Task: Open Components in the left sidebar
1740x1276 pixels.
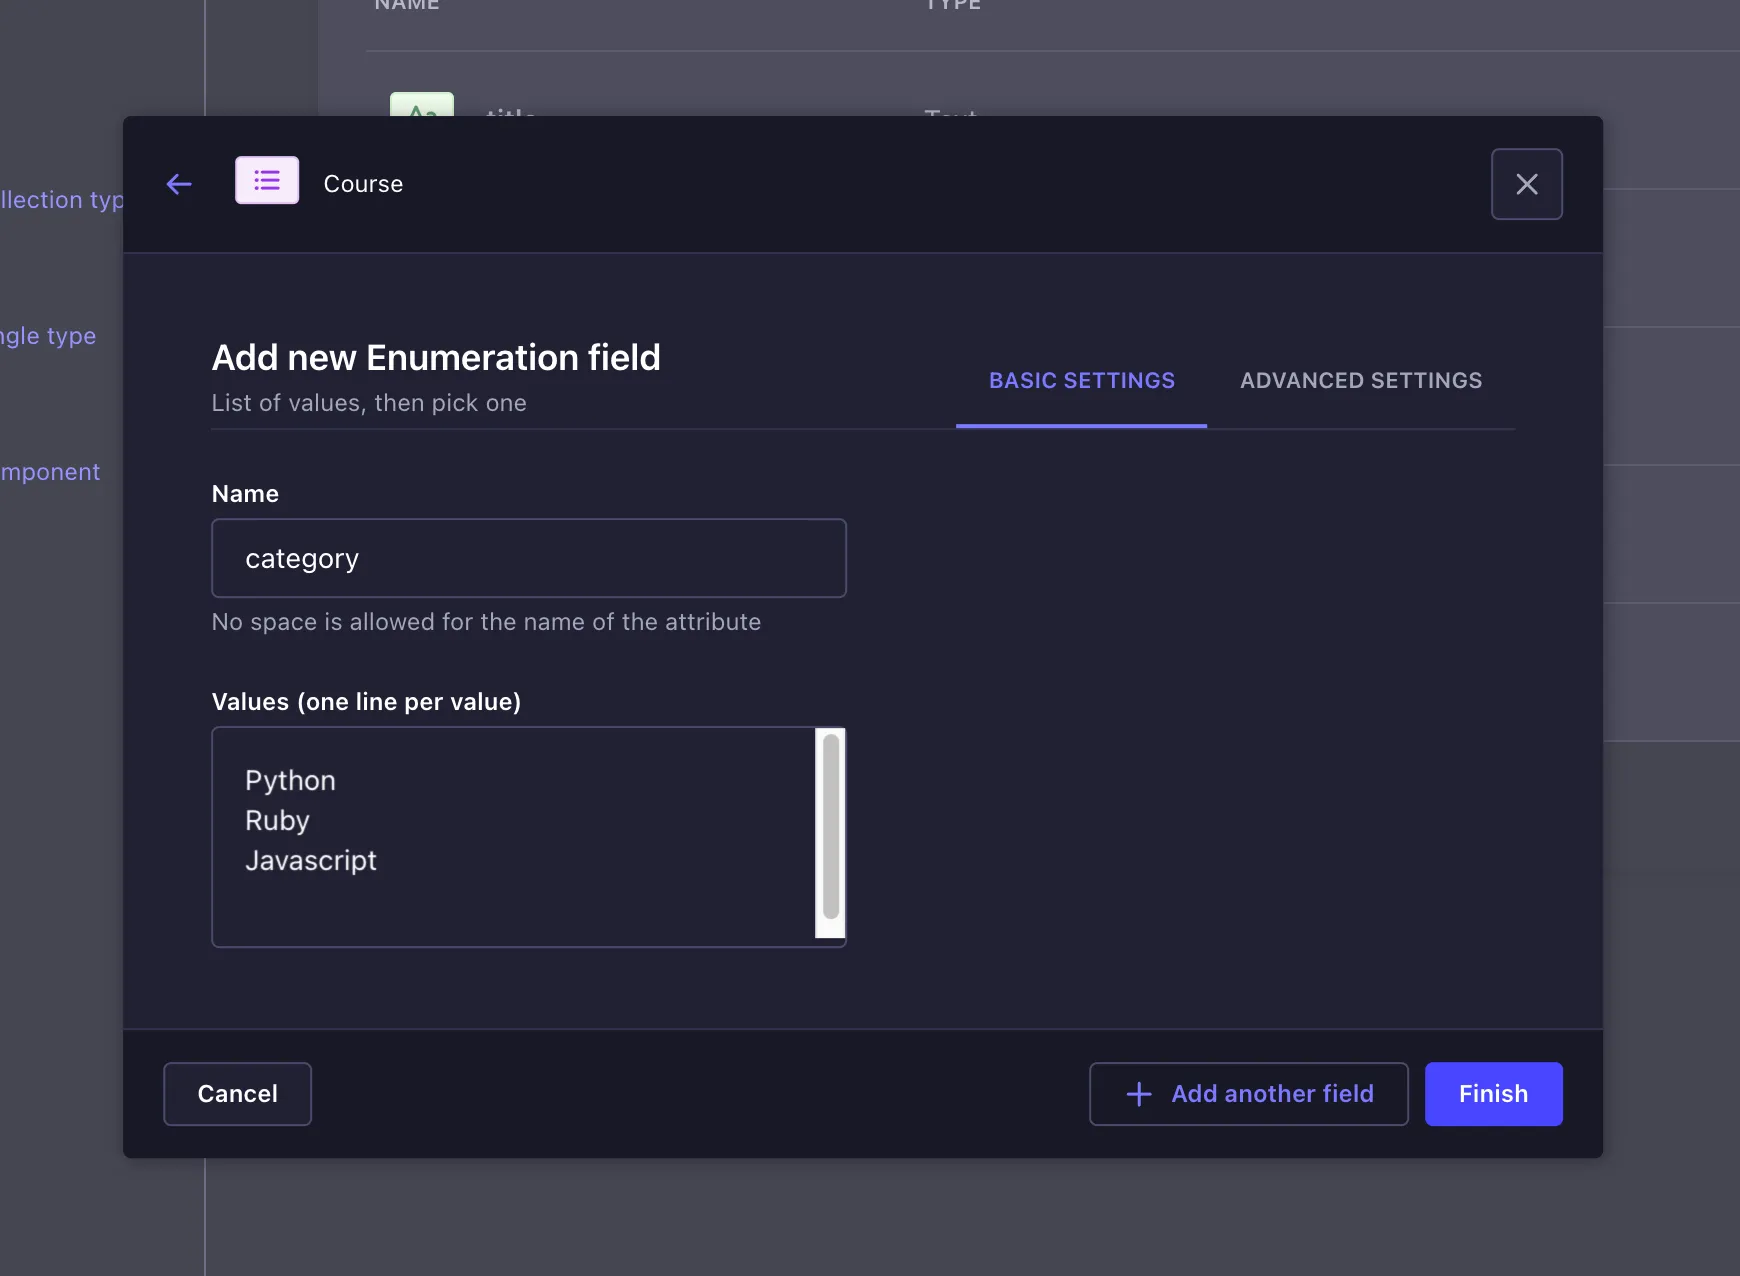Action: click(48, 471)
